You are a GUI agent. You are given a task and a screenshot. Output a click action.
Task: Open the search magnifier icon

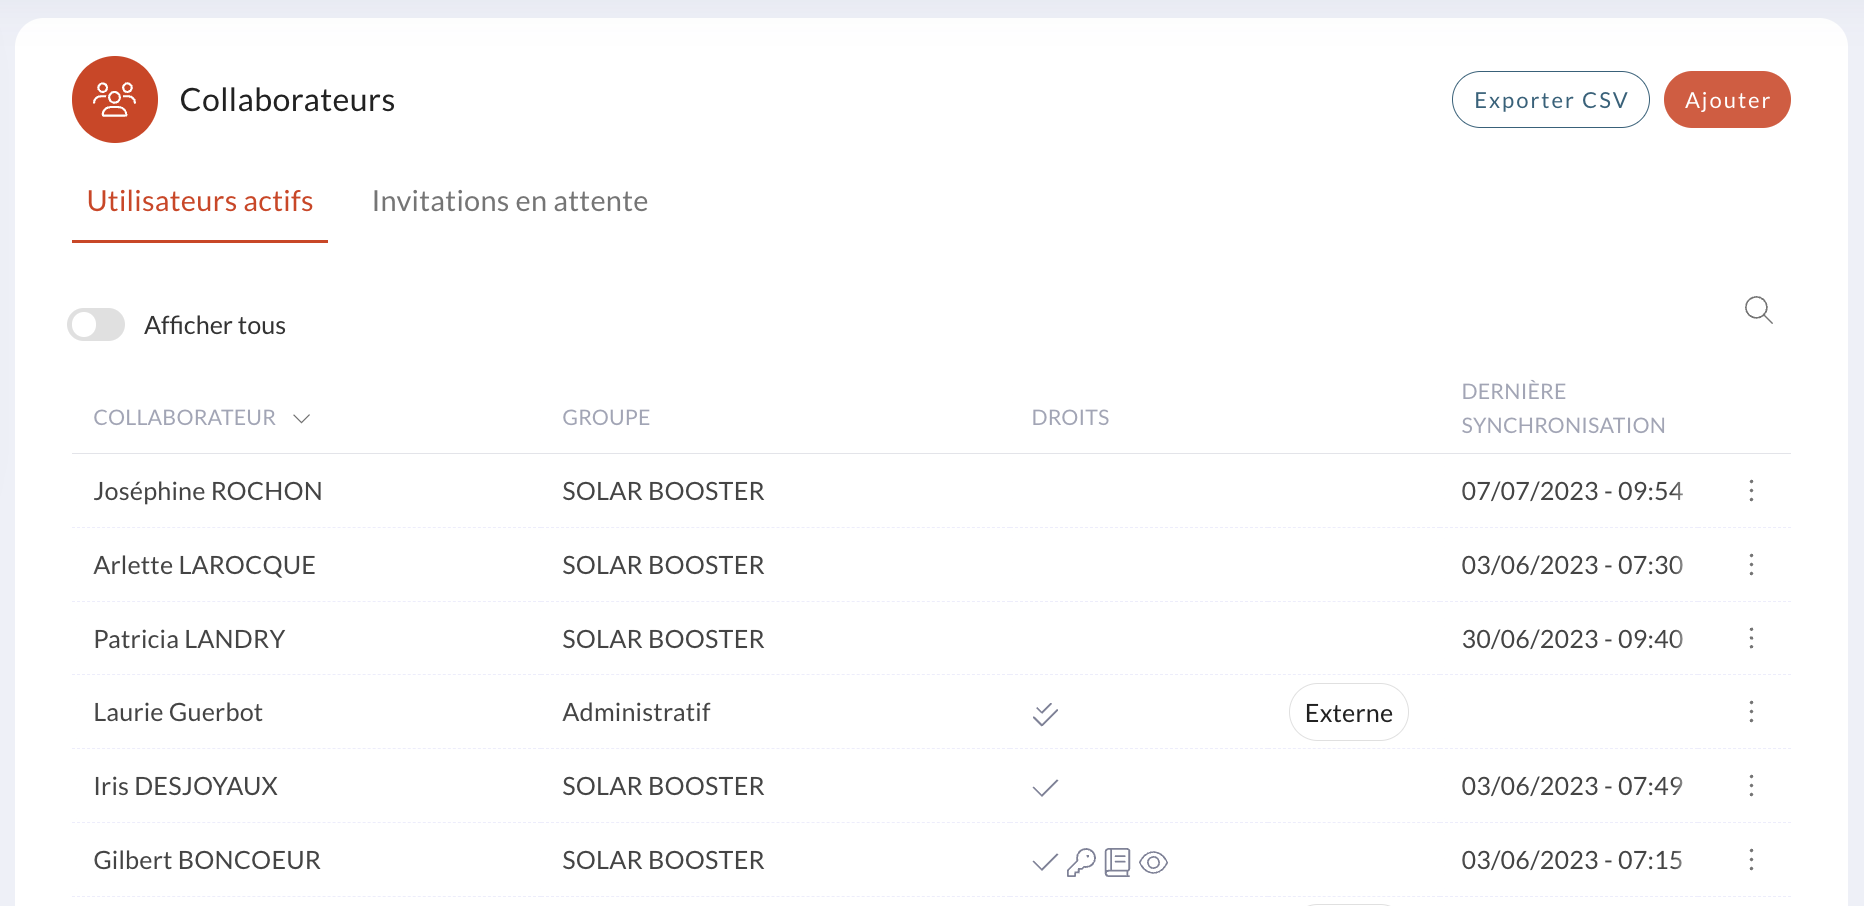pyautogui.click(x=1758, y=310)
